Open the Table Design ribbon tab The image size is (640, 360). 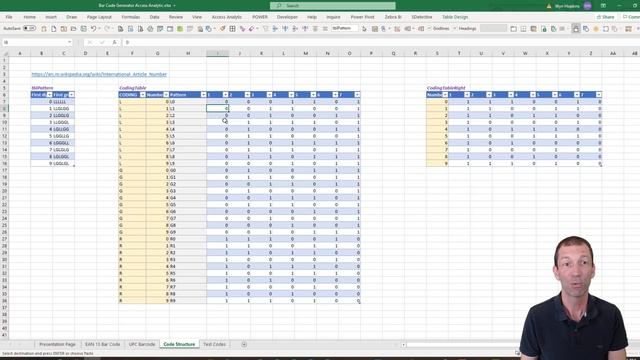coord(455,17)
